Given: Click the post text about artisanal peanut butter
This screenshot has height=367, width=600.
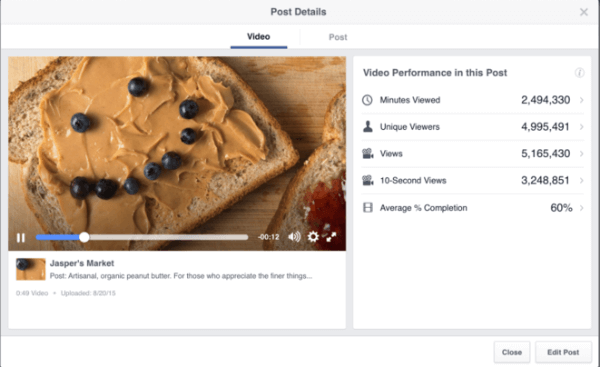Looking at the screenshot, I should pos(181,276).
